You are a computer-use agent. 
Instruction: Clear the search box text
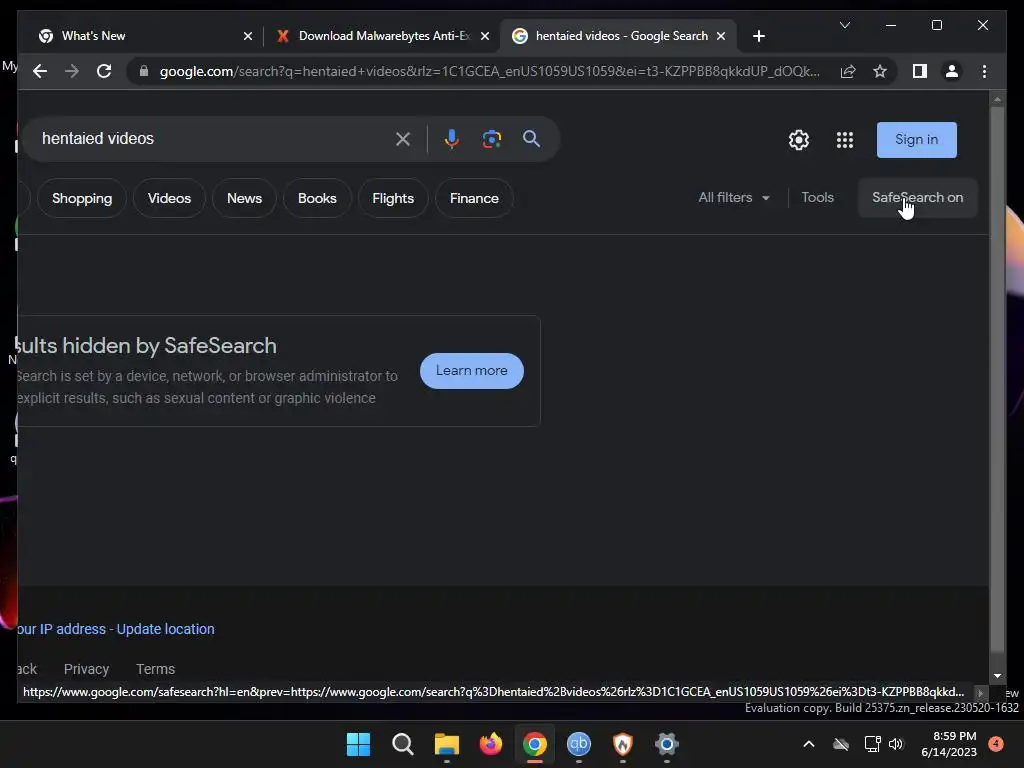[403, 139]
